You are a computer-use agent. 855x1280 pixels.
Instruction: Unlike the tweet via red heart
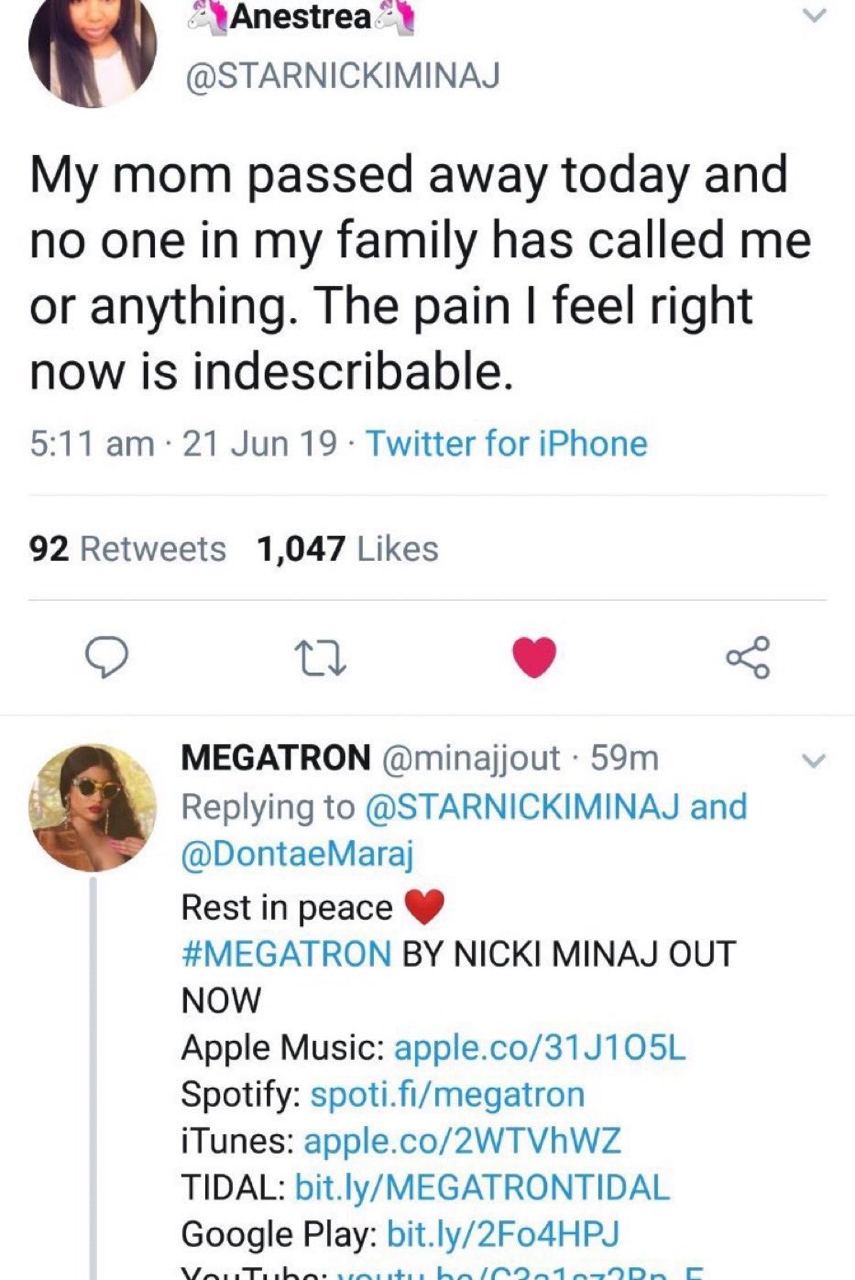(x=534, y=657)
